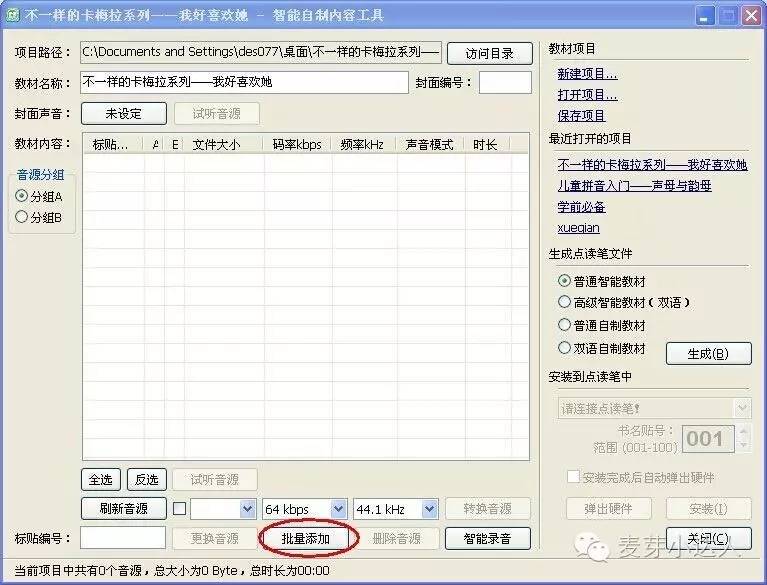
Task: Click 书名贴号 001 field
Action: click(708, 439)
